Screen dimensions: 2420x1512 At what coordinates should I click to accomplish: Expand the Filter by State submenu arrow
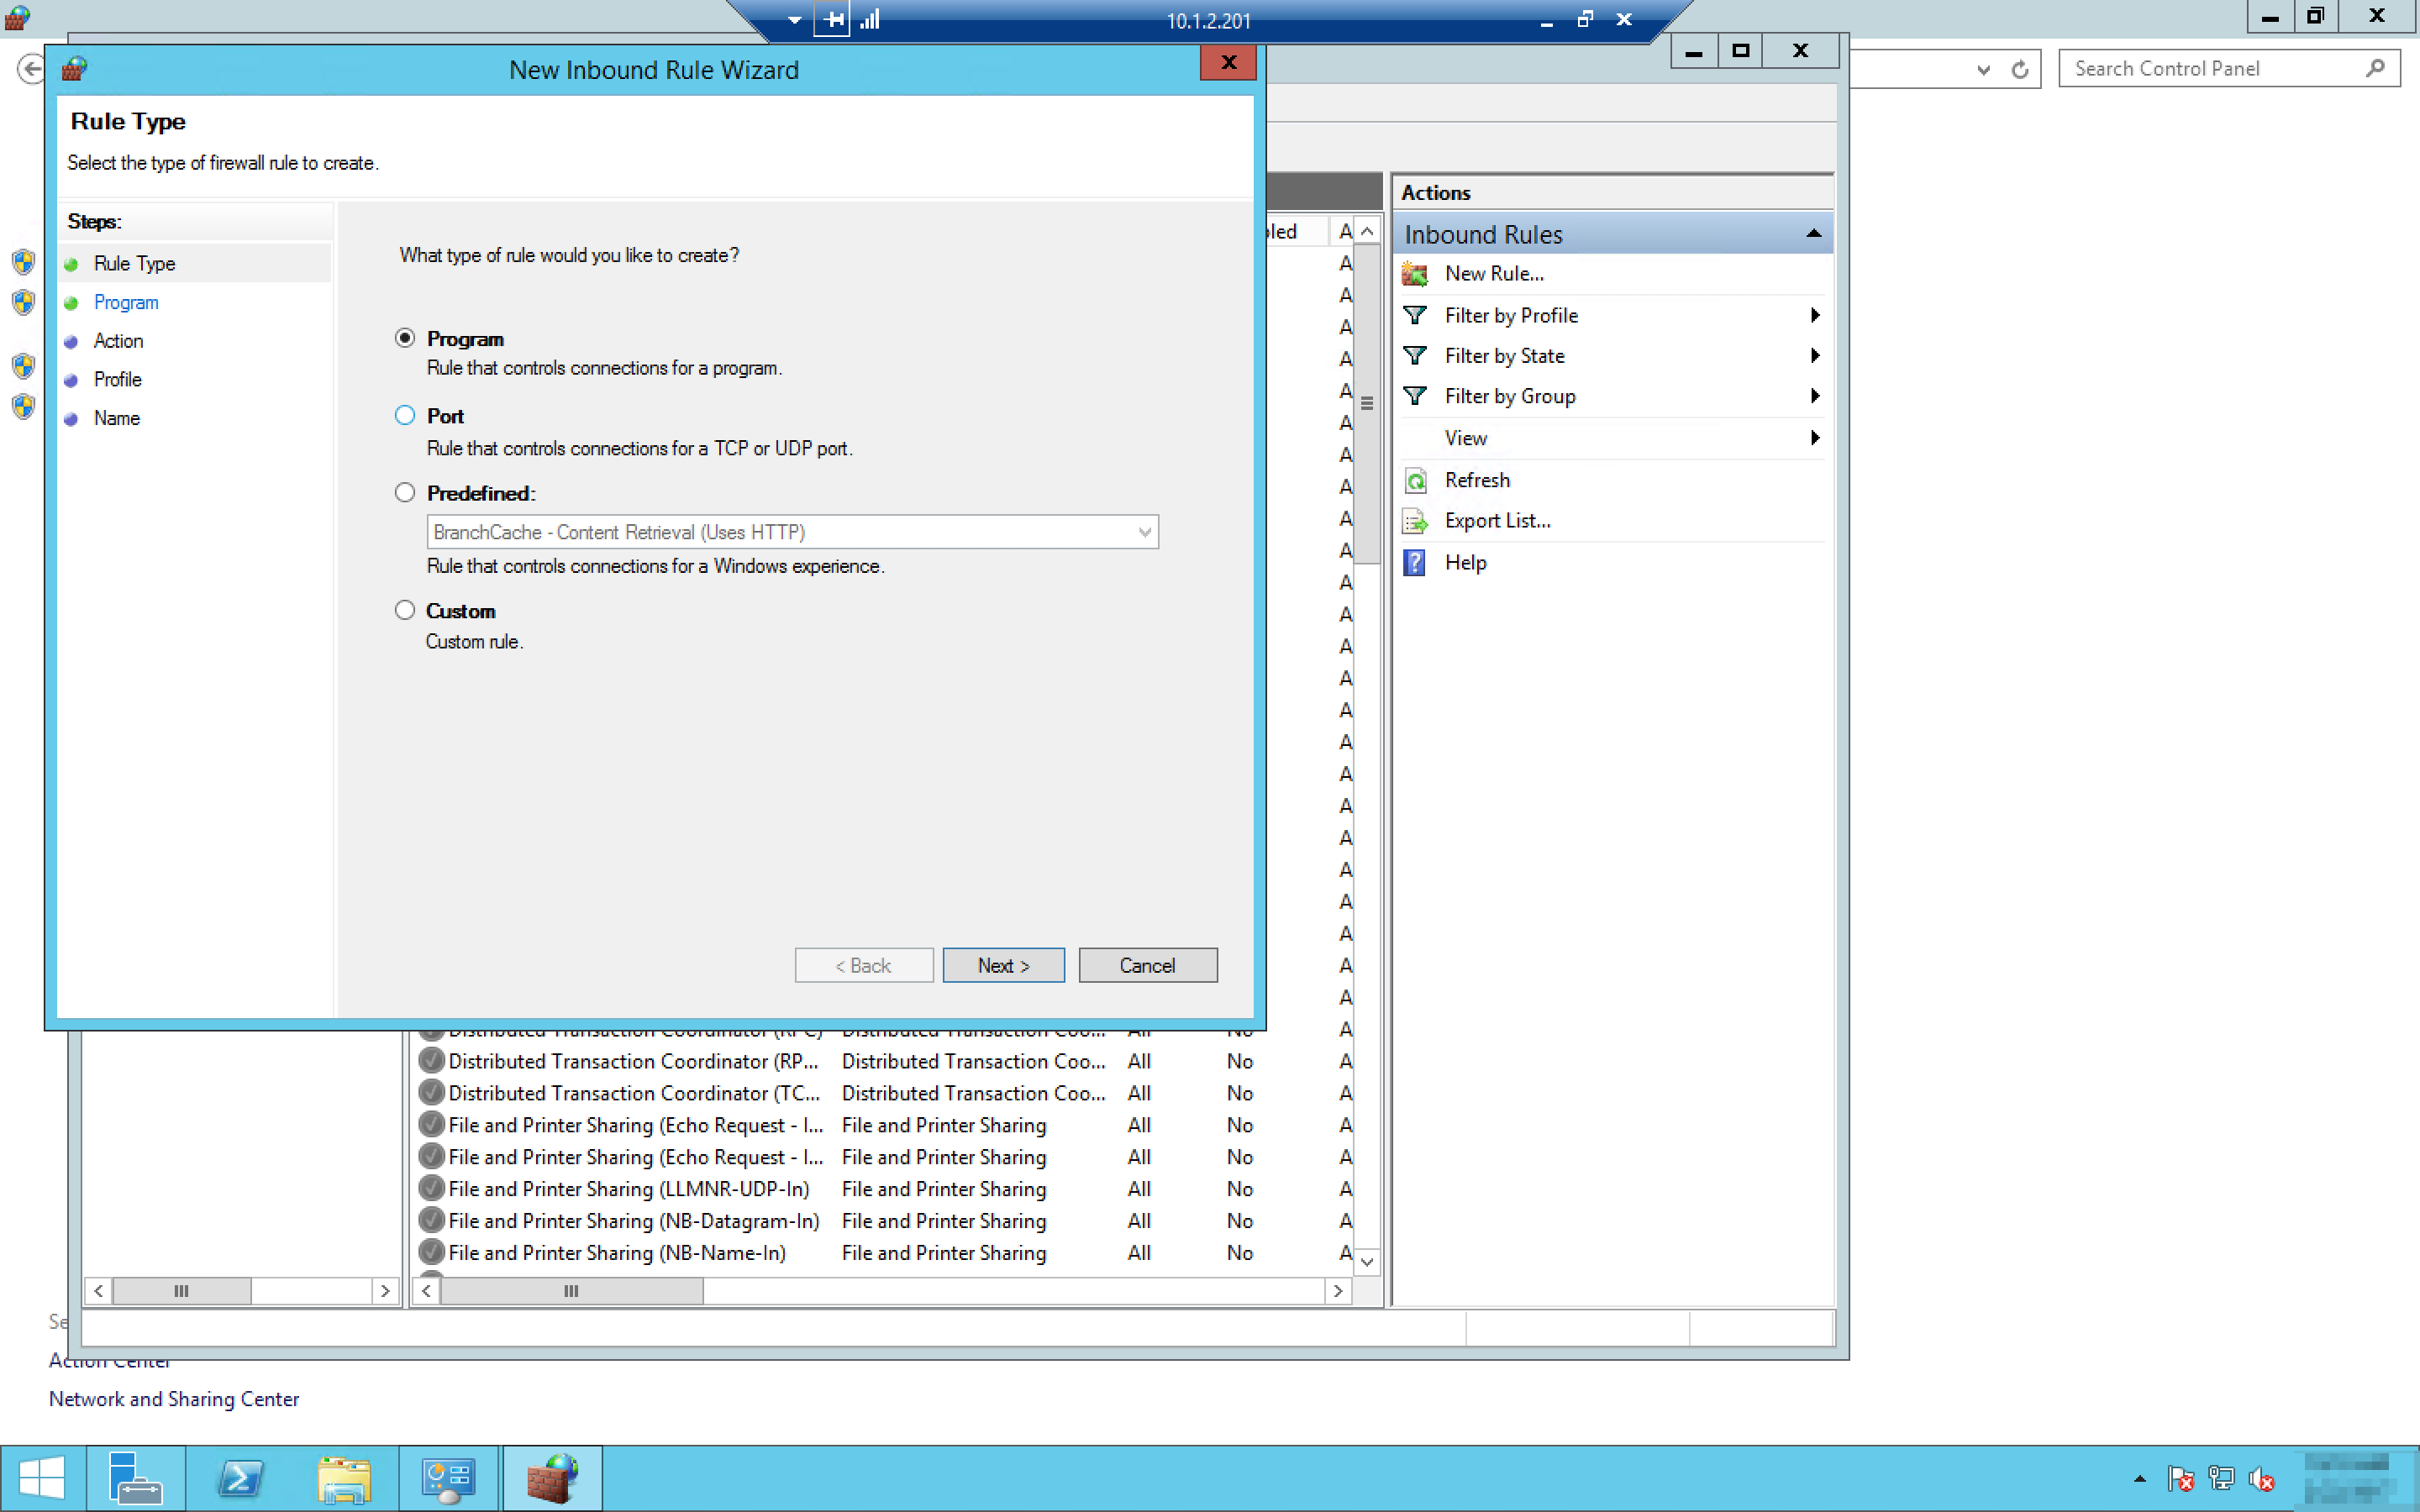[x=1814, y=356]
